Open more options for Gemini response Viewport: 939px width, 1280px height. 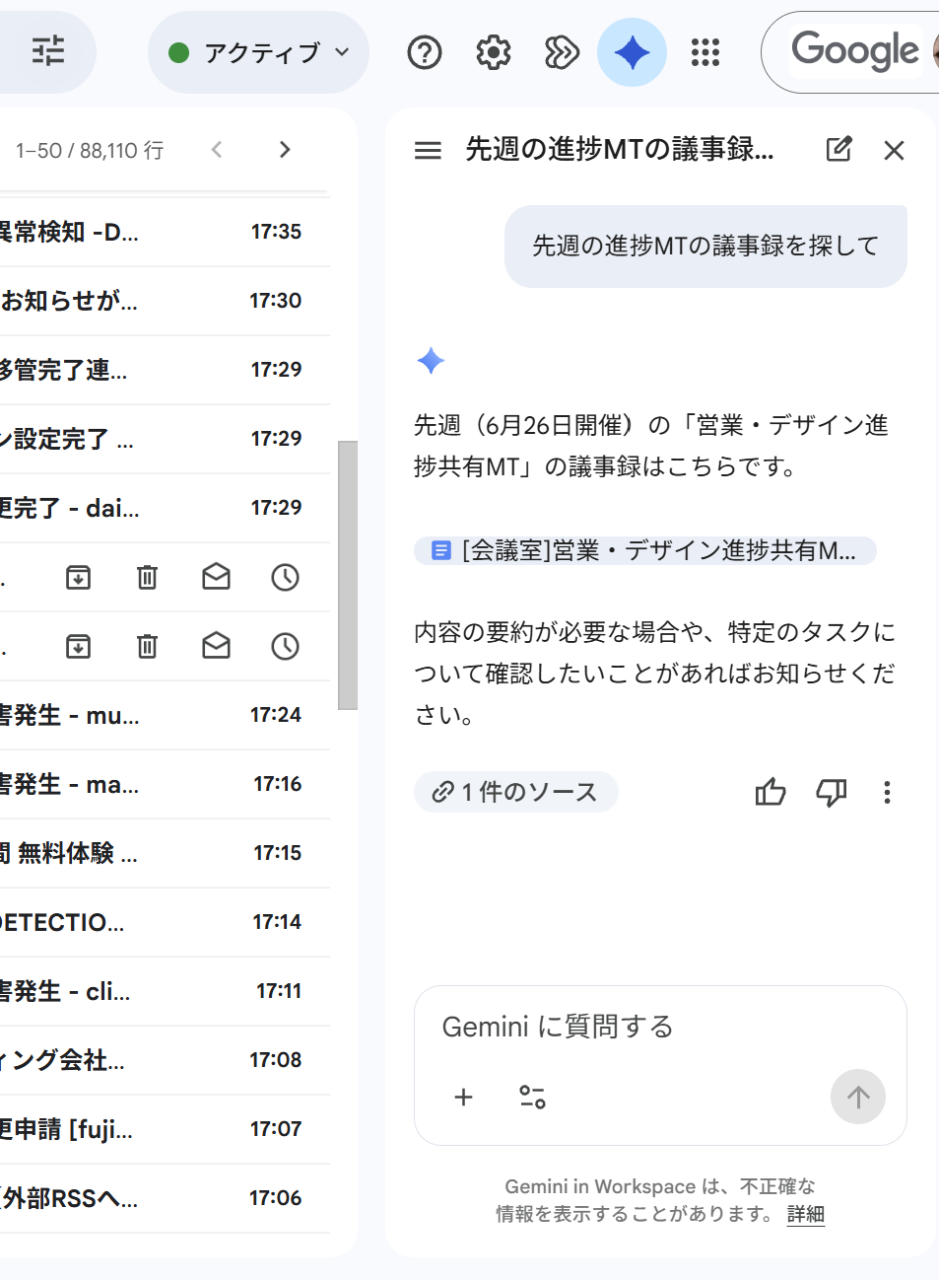pyautogui.click(x=887, y=793)
